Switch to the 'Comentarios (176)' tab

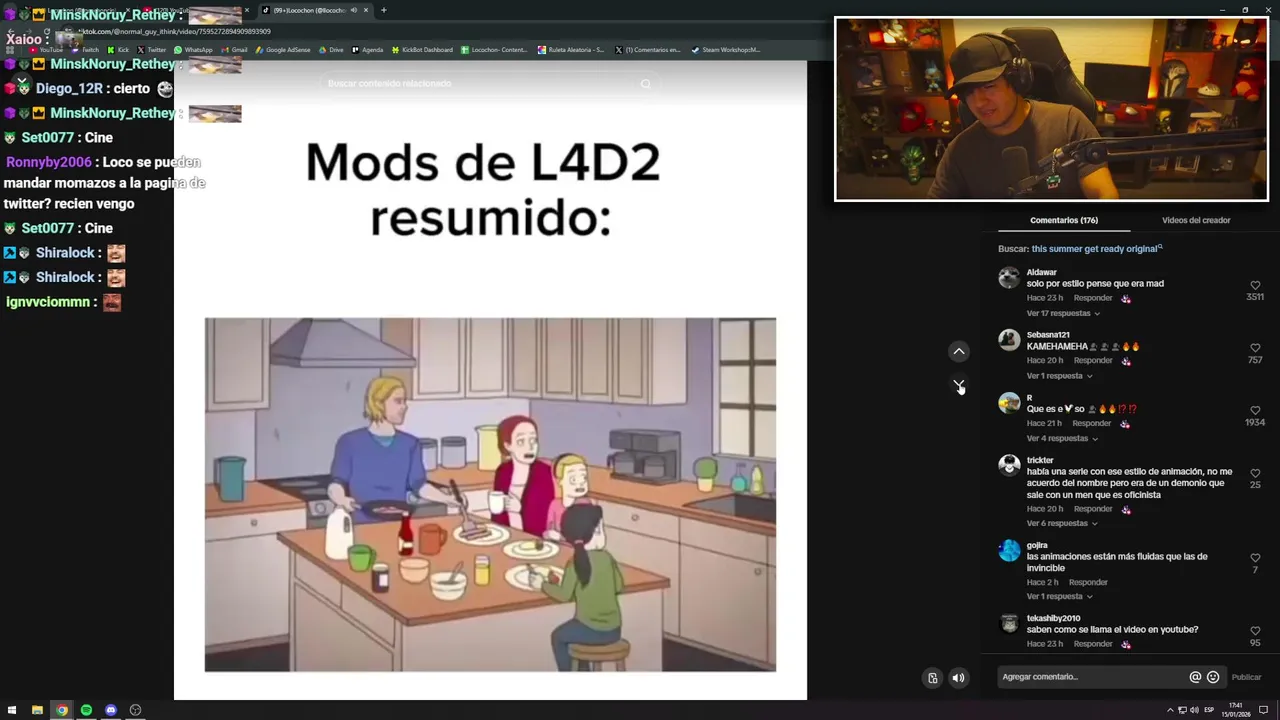tap(1063, 220)
